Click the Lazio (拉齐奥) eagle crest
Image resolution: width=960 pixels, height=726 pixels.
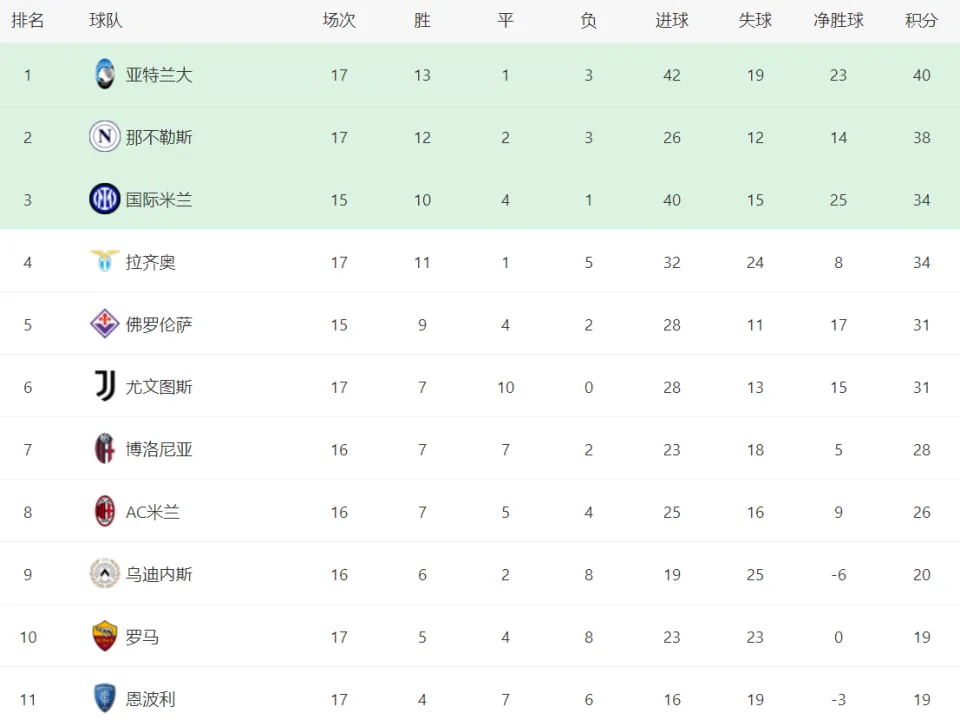[105, 261]
